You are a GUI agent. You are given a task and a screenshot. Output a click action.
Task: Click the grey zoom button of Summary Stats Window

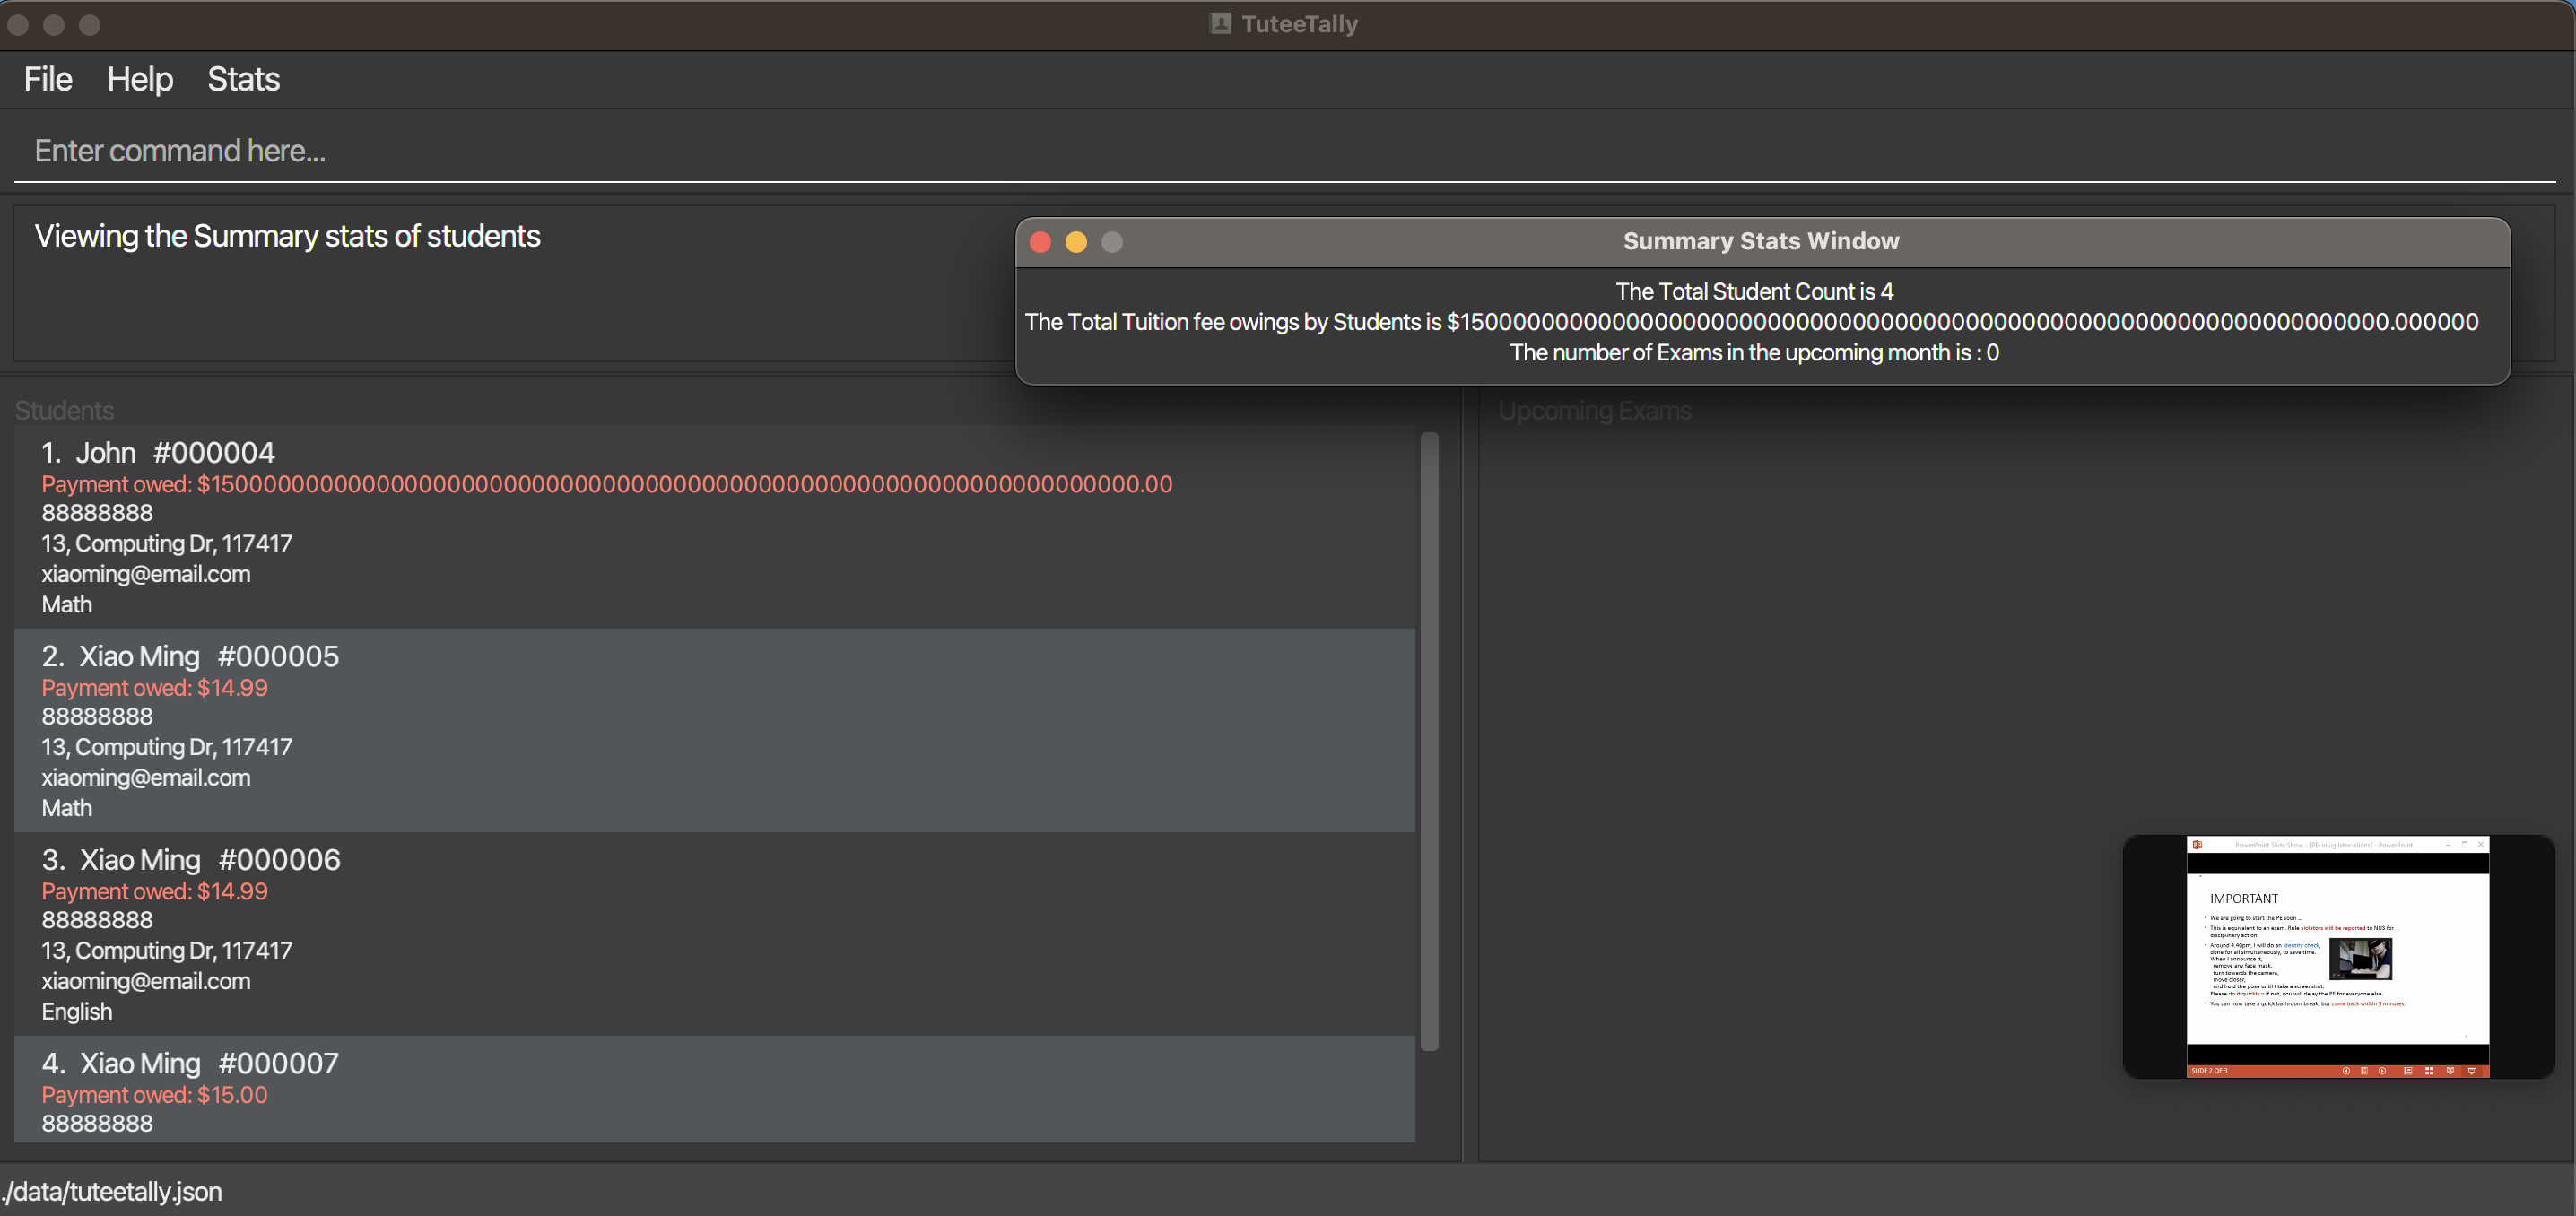(1112, 242)
